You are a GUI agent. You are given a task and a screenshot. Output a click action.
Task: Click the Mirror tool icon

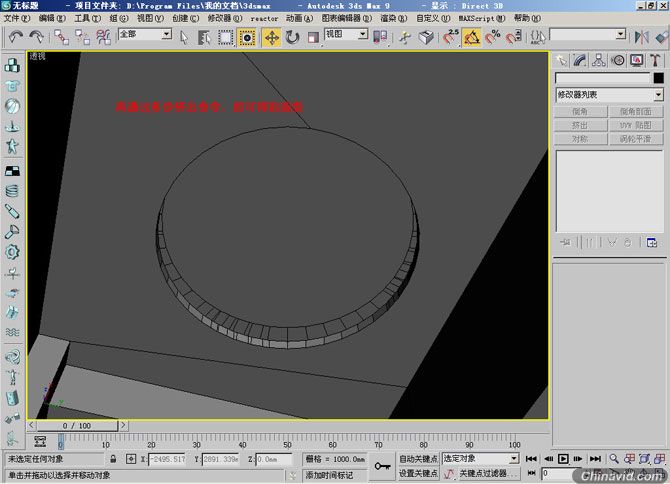click(x=641, y=38)
